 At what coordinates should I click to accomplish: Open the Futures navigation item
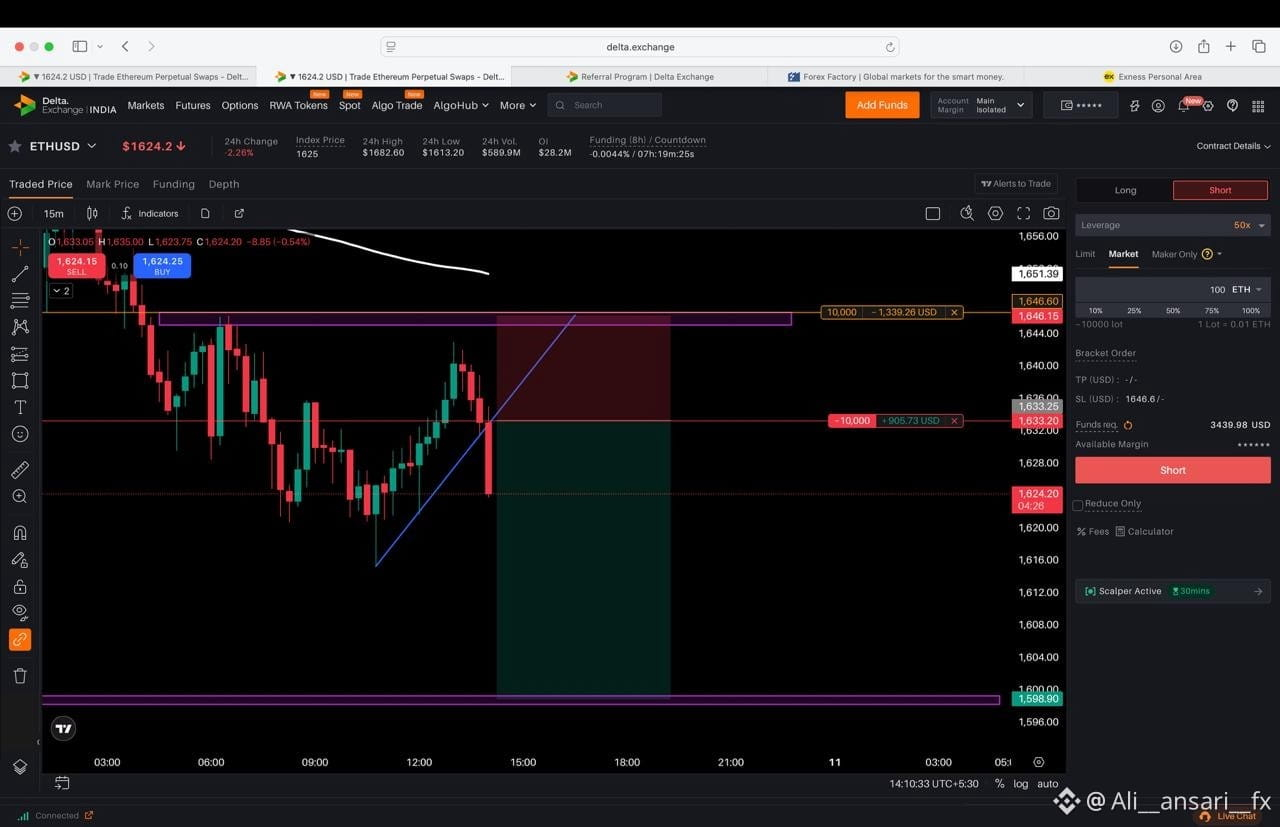(x=193, y=105)
